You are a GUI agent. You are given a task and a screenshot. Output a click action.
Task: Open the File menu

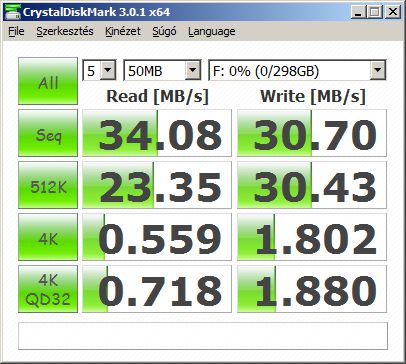[16, 31]
